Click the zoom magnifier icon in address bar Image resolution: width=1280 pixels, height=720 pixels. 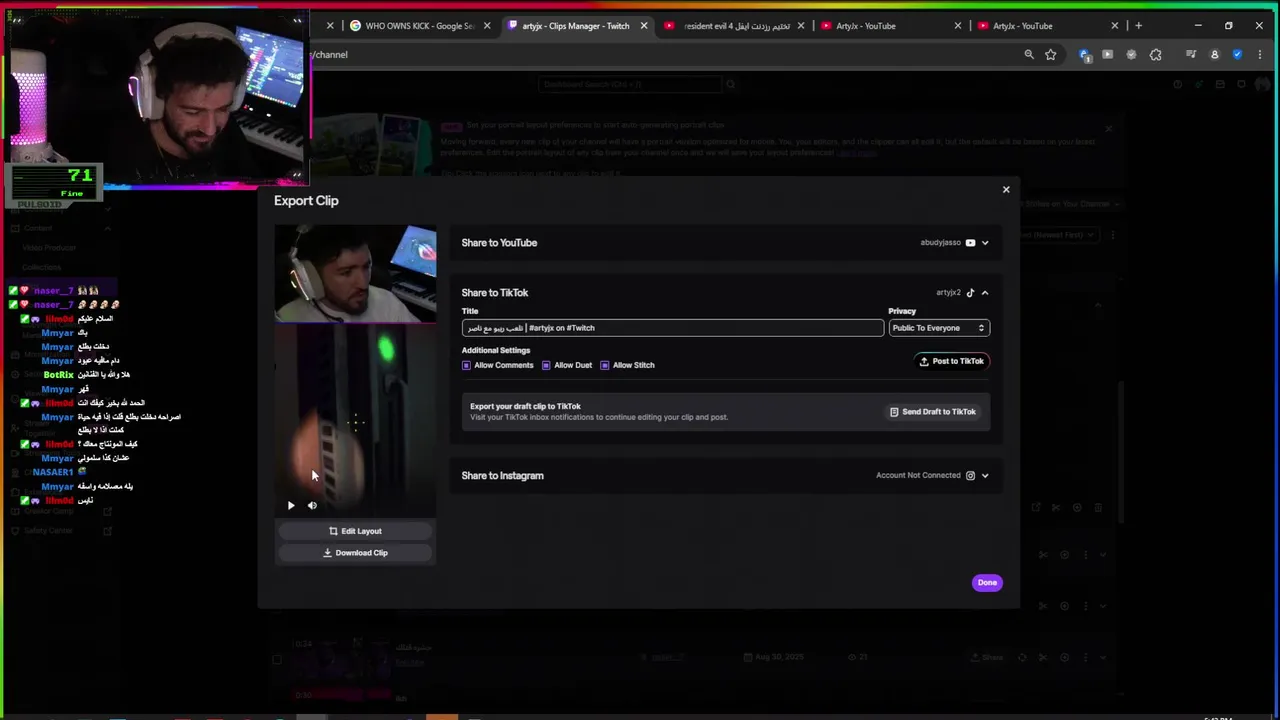[x=1029, y=55]
